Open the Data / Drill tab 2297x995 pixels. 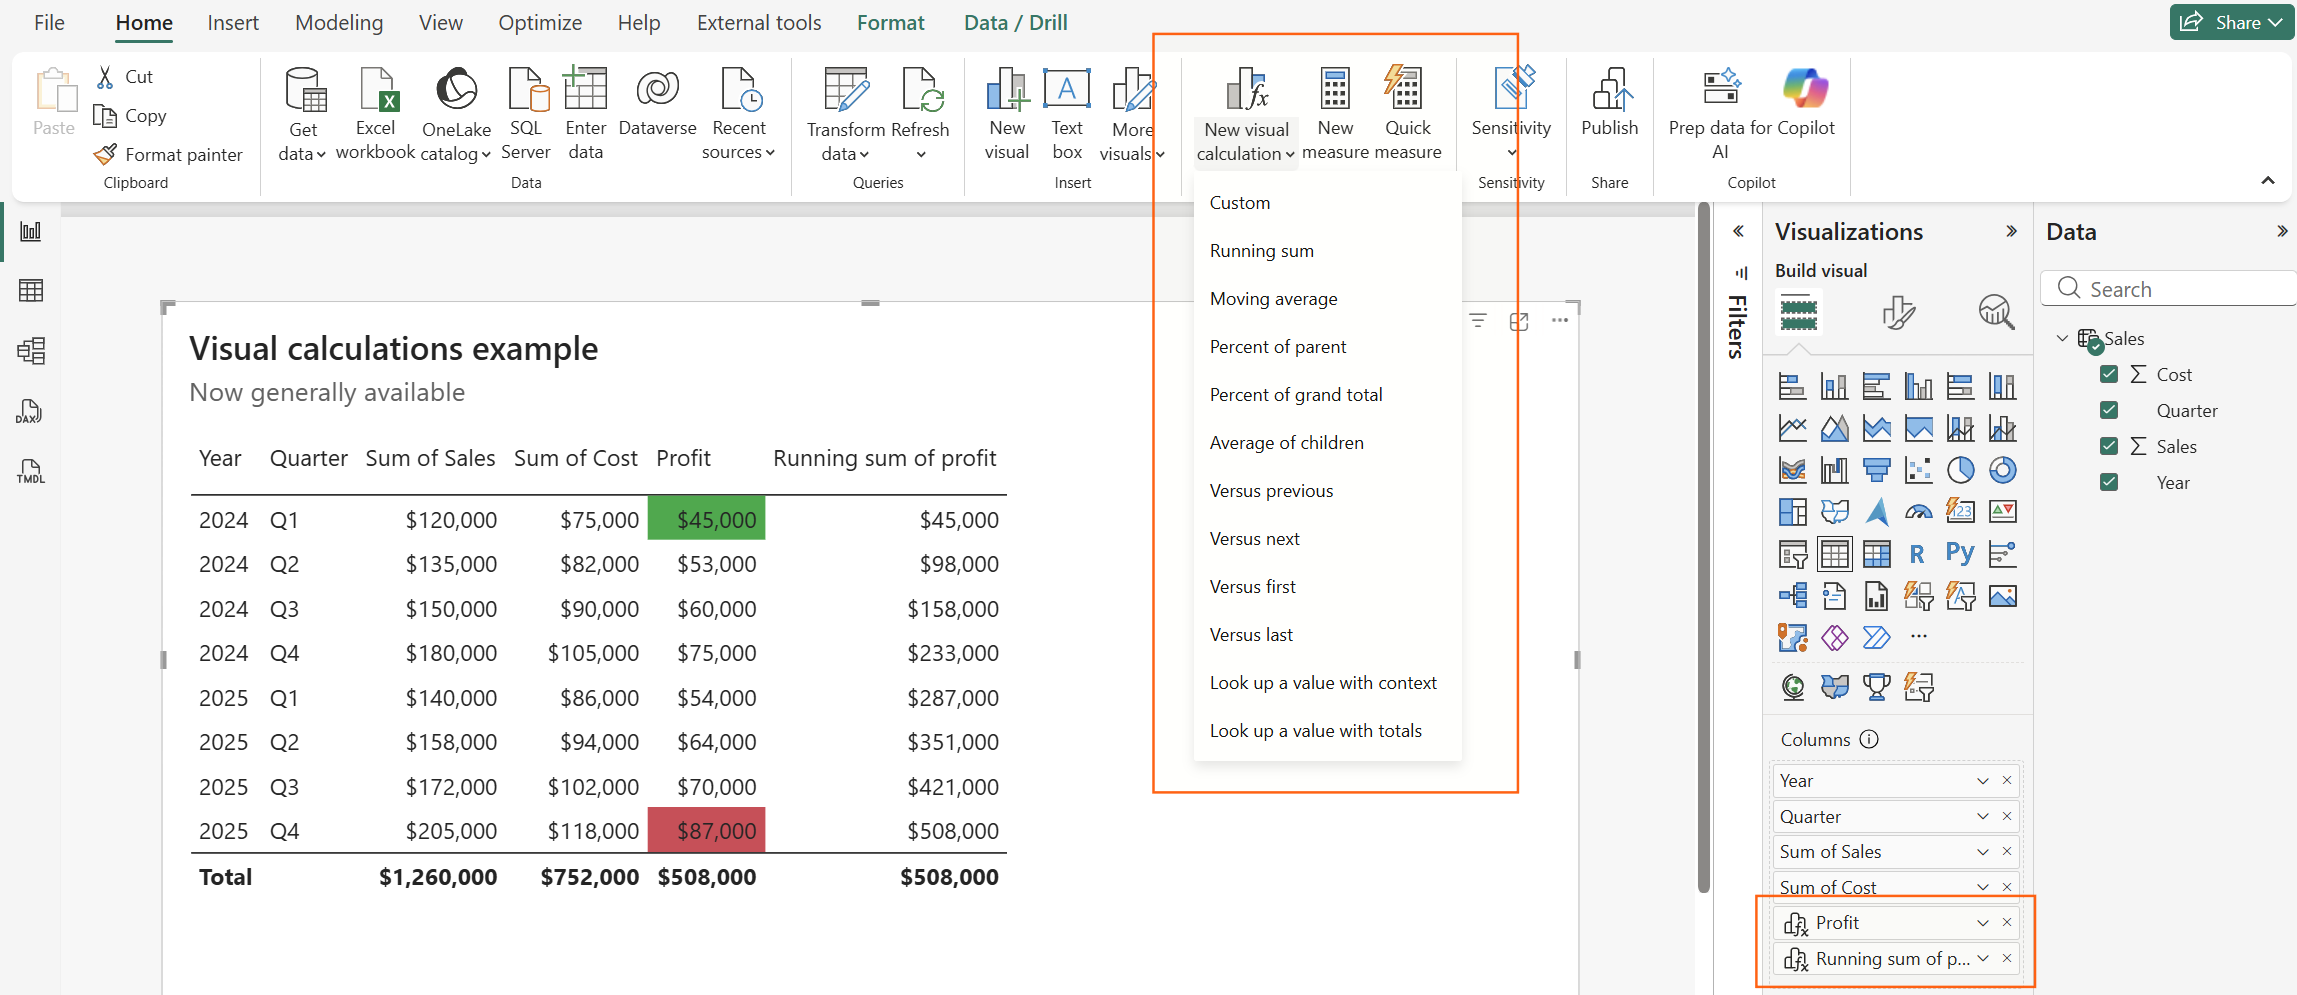pos(1016,22)
